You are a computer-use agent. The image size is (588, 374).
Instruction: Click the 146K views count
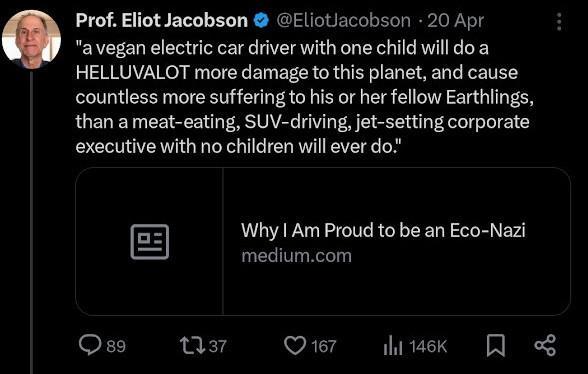(428, 346)
